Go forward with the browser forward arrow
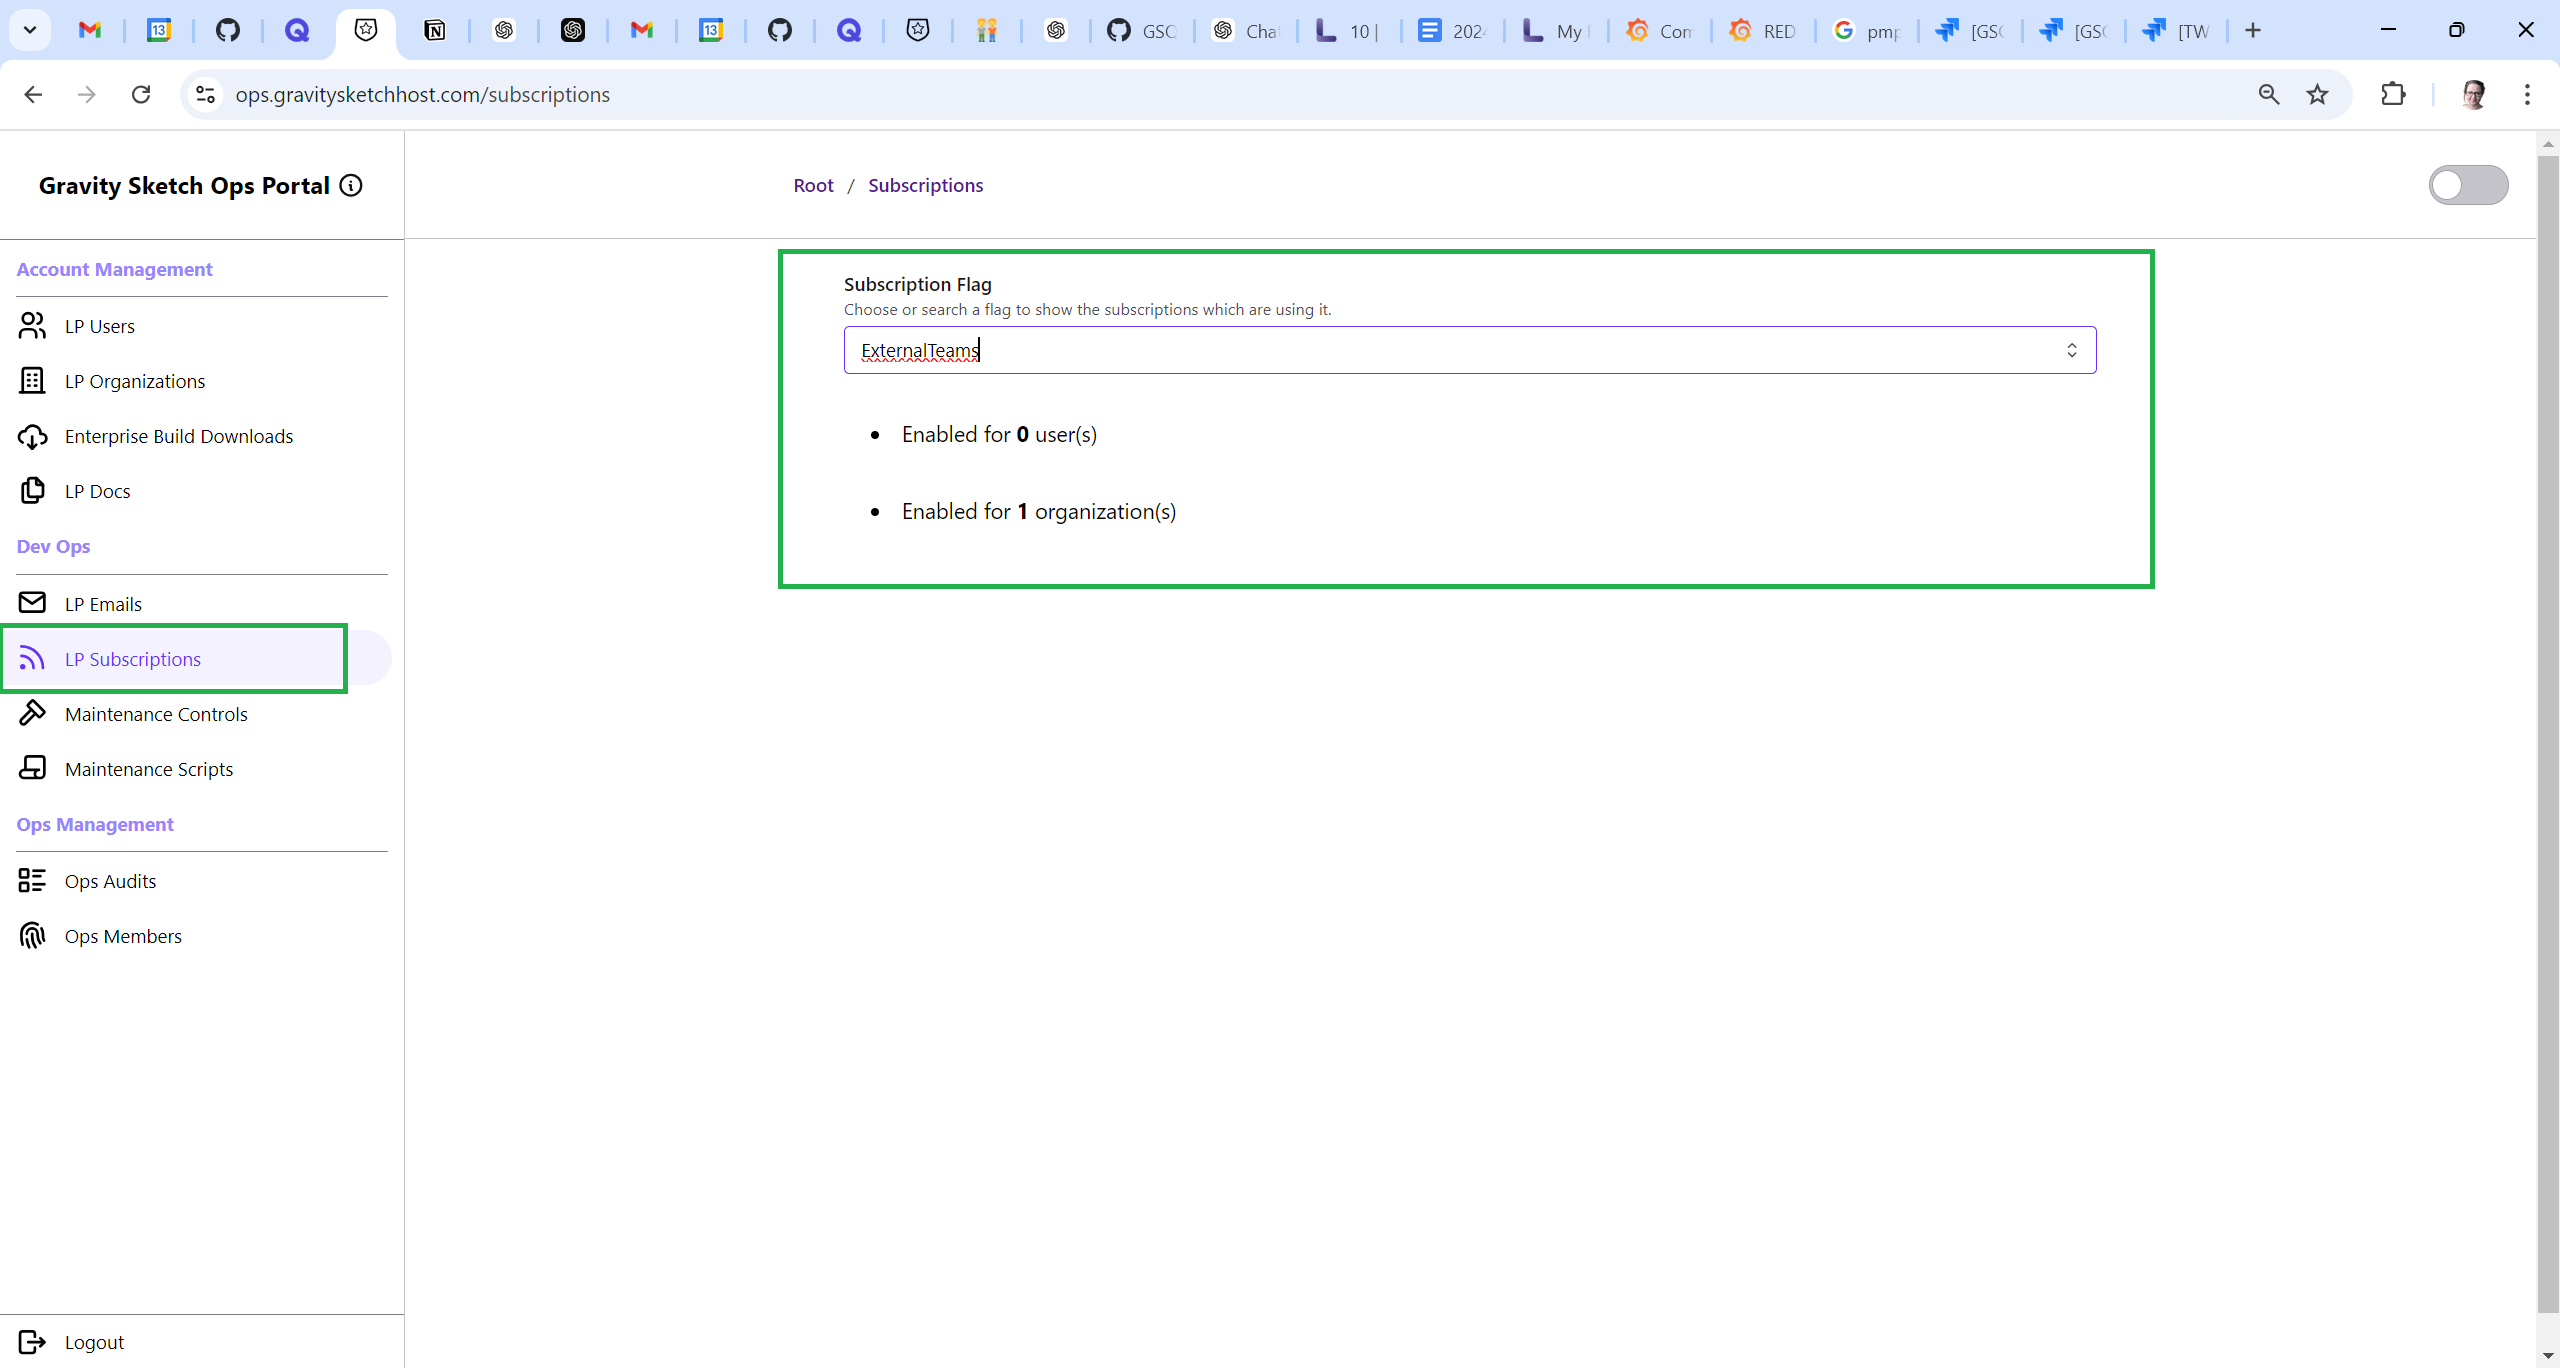 [87, 95]
